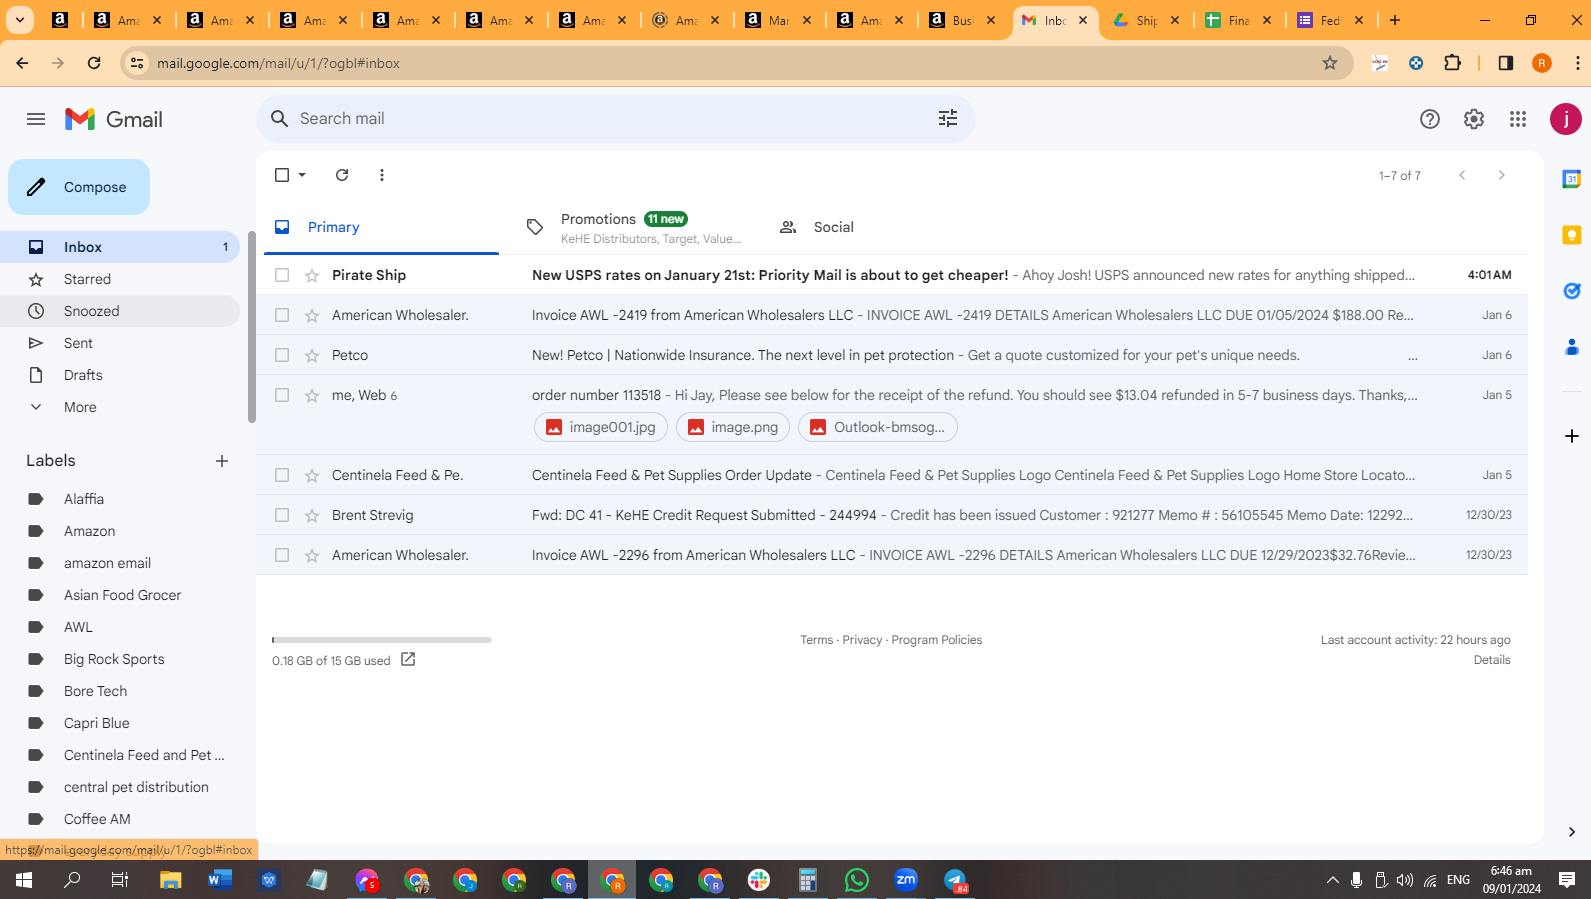
Task: Tick the checkbox for Brent Strevig email
Action: pyautogui.click(x=282, y=515)
